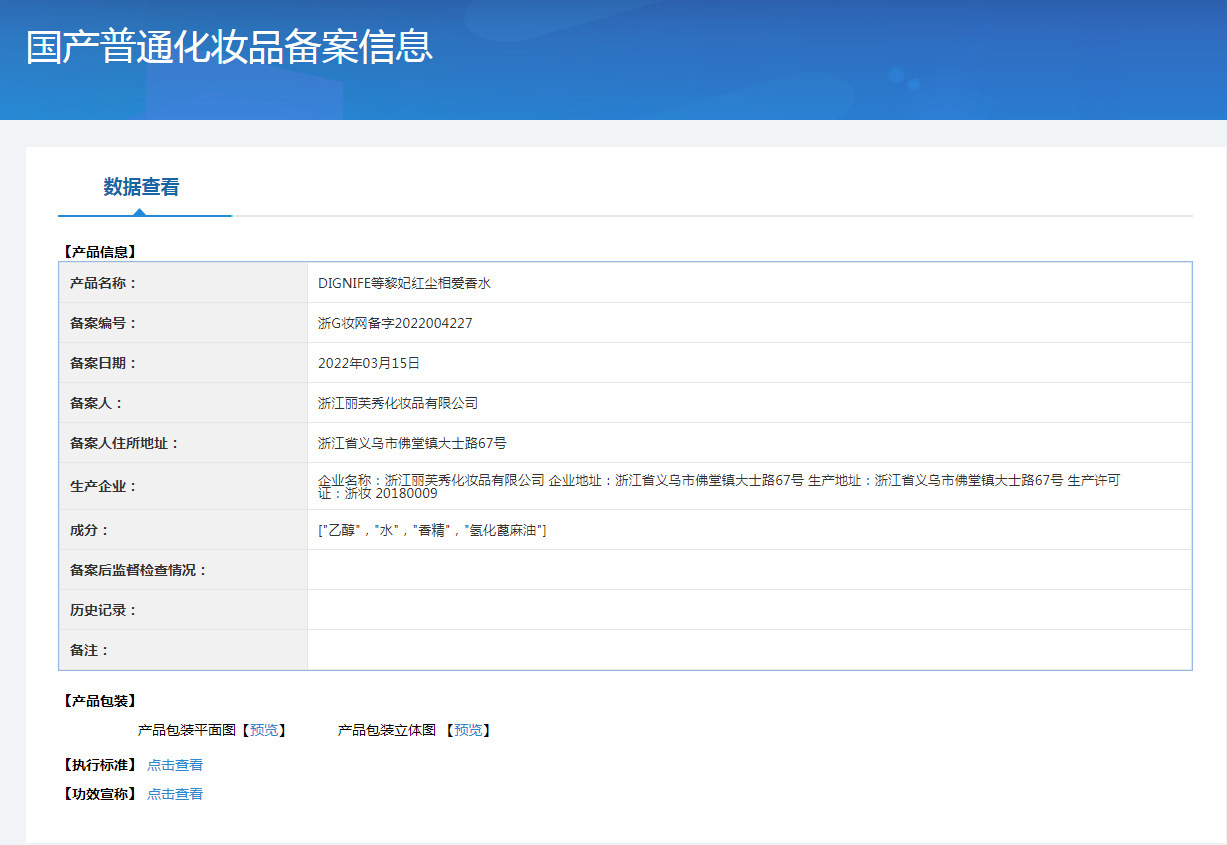Open 点击查看 link for 功效宣称
This screenshot has width=1227, height=845.
[x=175, y=794]
